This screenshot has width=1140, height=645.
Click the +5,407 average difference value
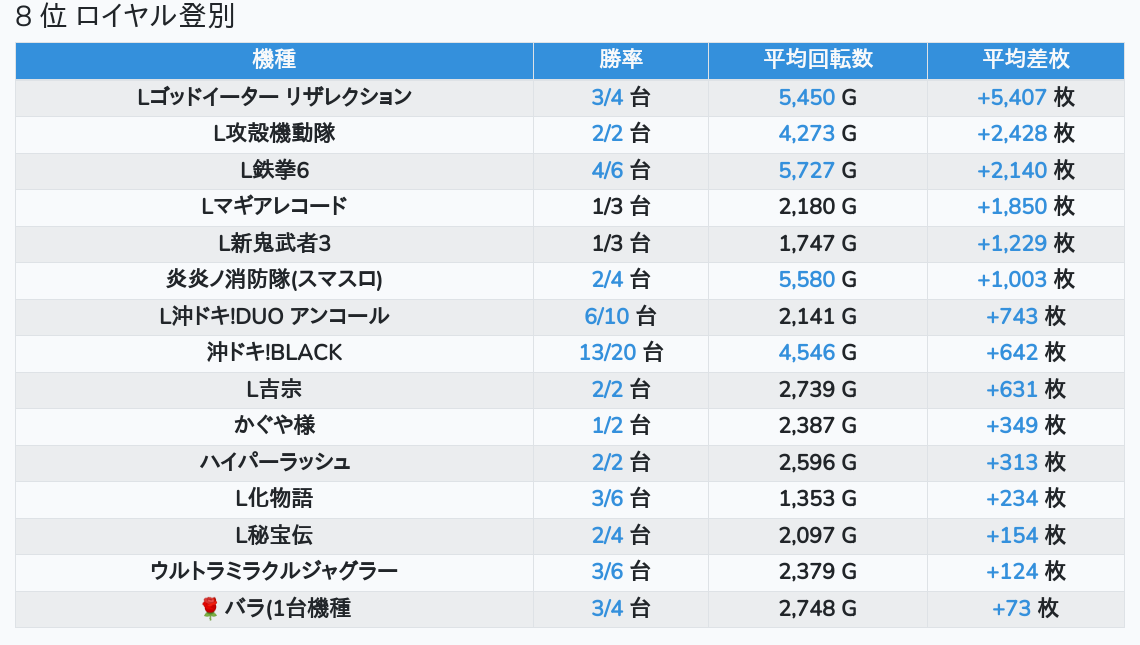[1012, 98]
